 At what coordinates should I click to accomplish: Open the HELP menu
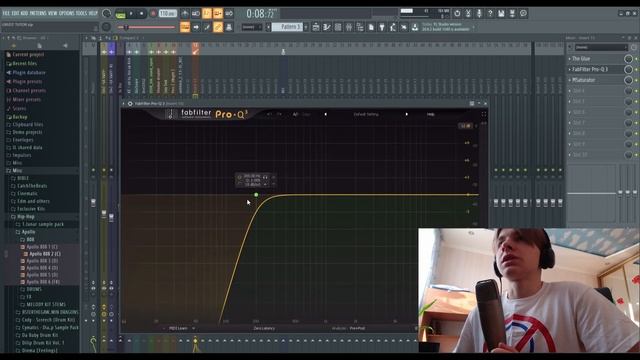point(93,13)
